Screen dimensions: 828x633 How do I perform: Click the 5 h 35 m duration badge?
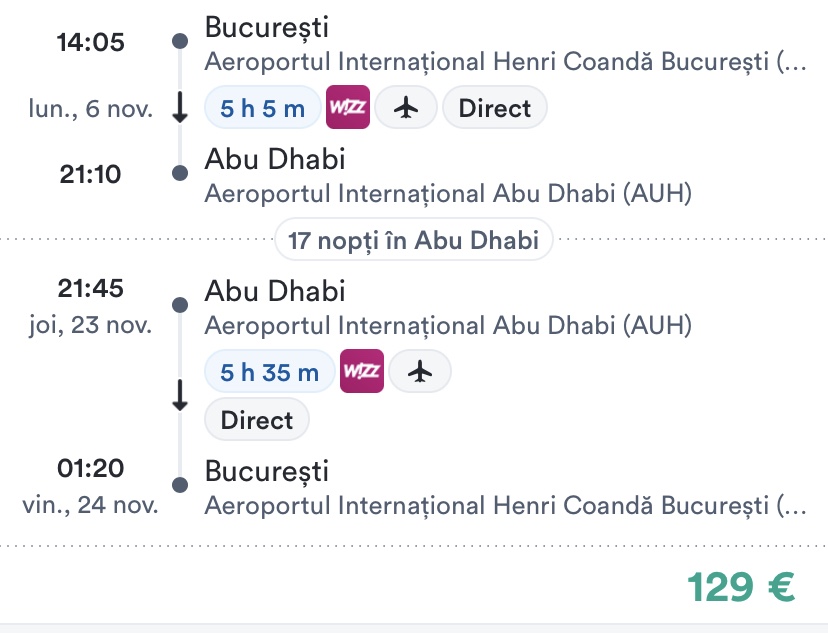coord(269,372)
